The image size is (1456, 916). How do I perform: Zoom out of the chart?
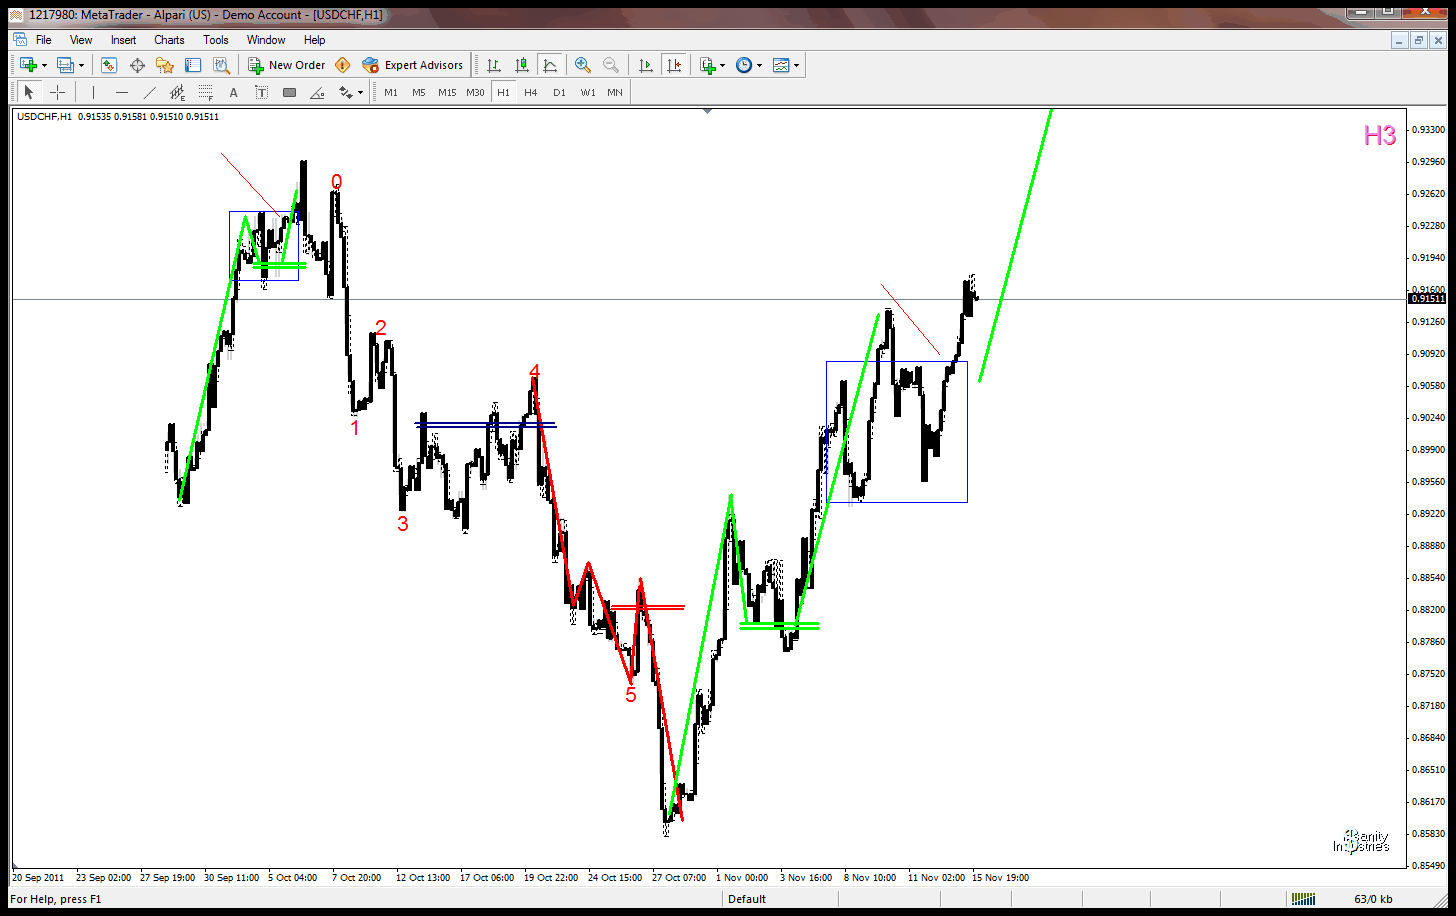611,65
